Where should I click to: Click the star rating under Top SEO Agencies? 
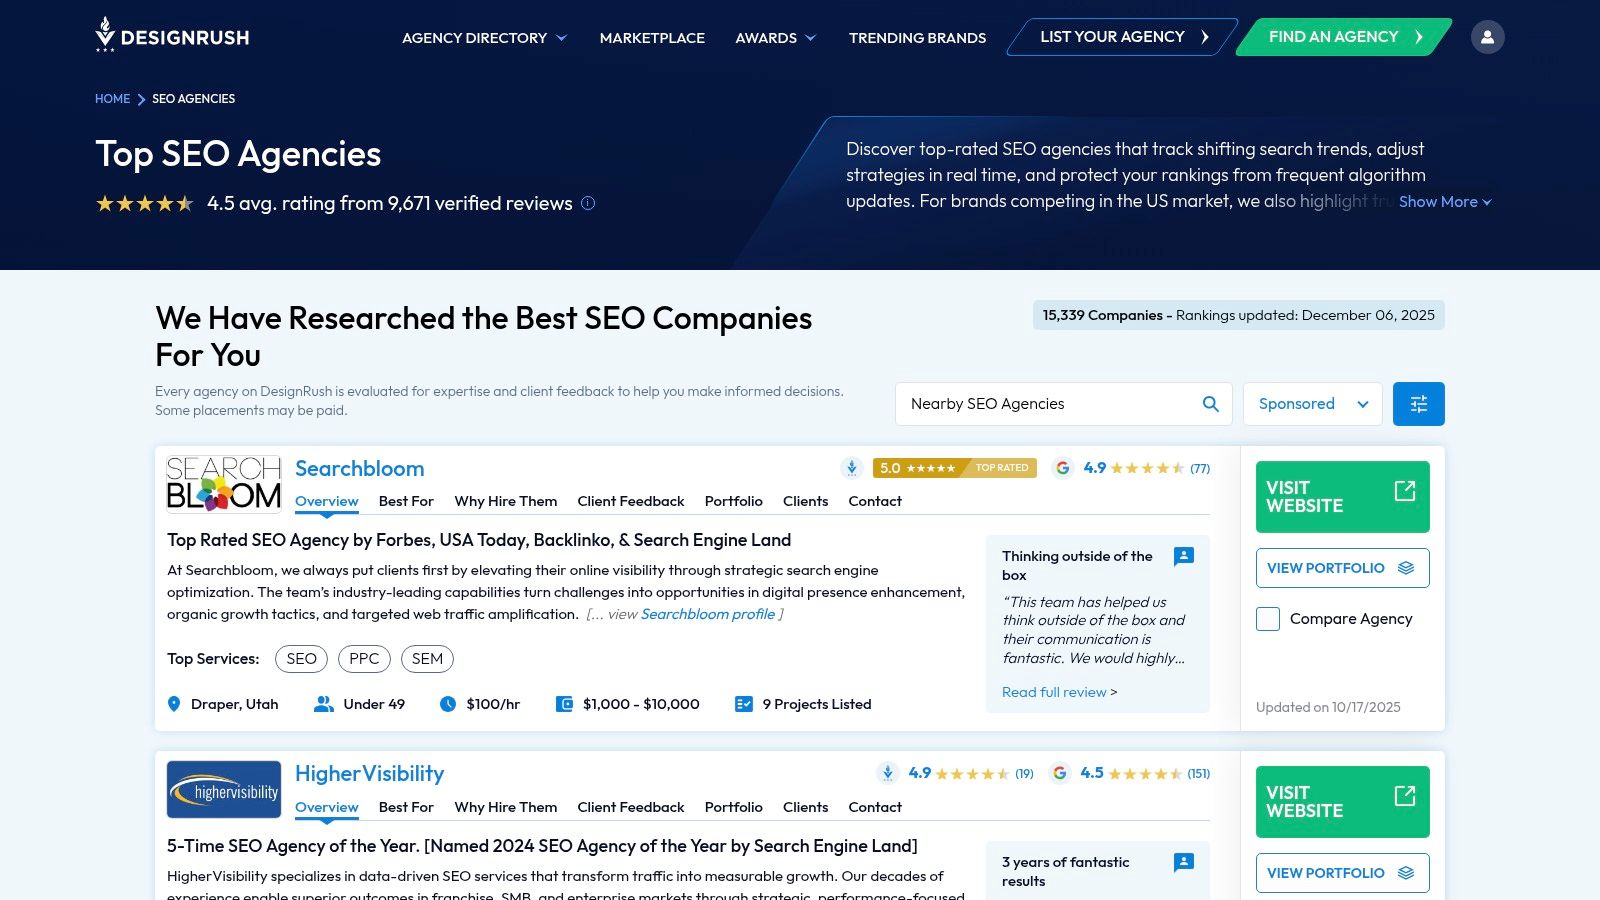pyautogui.click(x=145, y=204)
